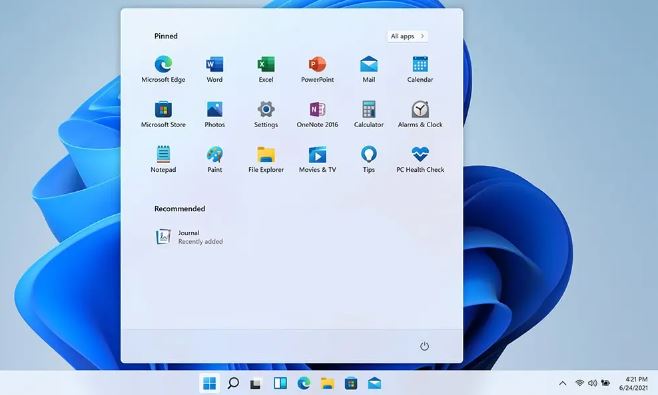
Task: Click the Recommended section heading
Action: pyautogui.click(x=180, y=209)
